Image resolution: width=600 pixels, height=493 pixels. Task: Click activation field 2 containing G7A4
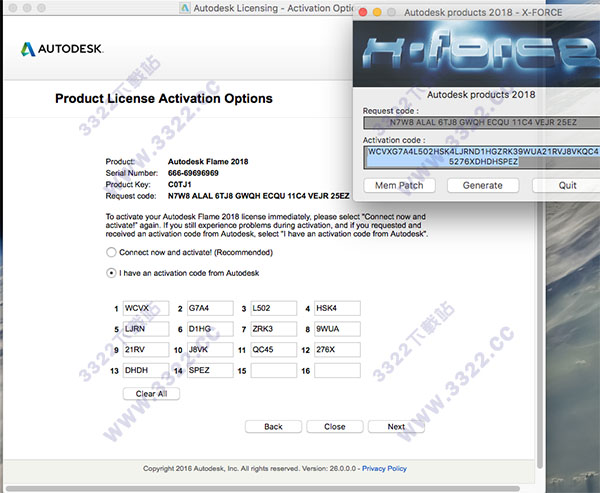click(x=210, y=308)
